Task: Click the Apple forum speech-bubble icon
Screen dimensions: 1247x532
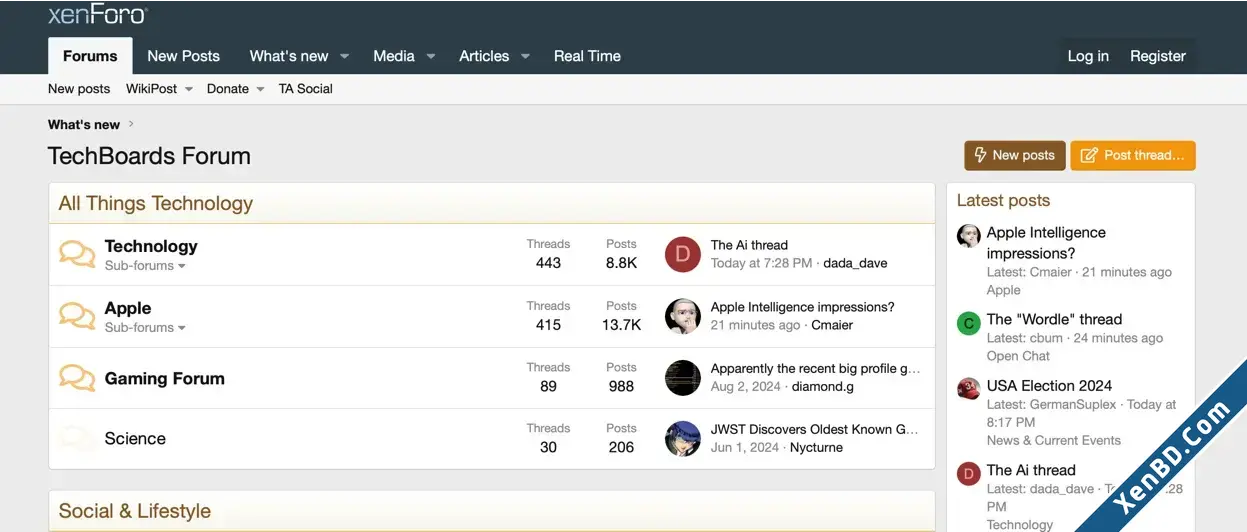Action: [77, 316]
